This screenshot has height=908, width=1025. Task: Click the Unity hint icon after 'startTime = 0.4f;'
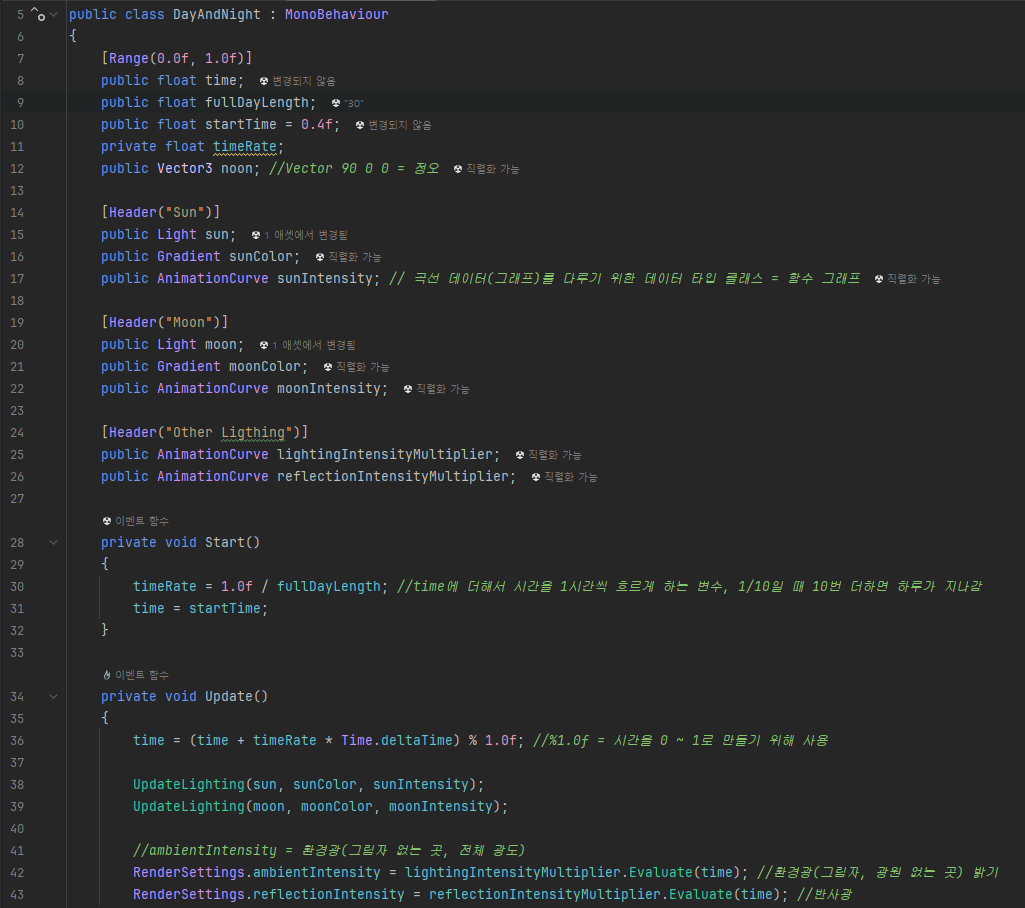coord(360,125)
